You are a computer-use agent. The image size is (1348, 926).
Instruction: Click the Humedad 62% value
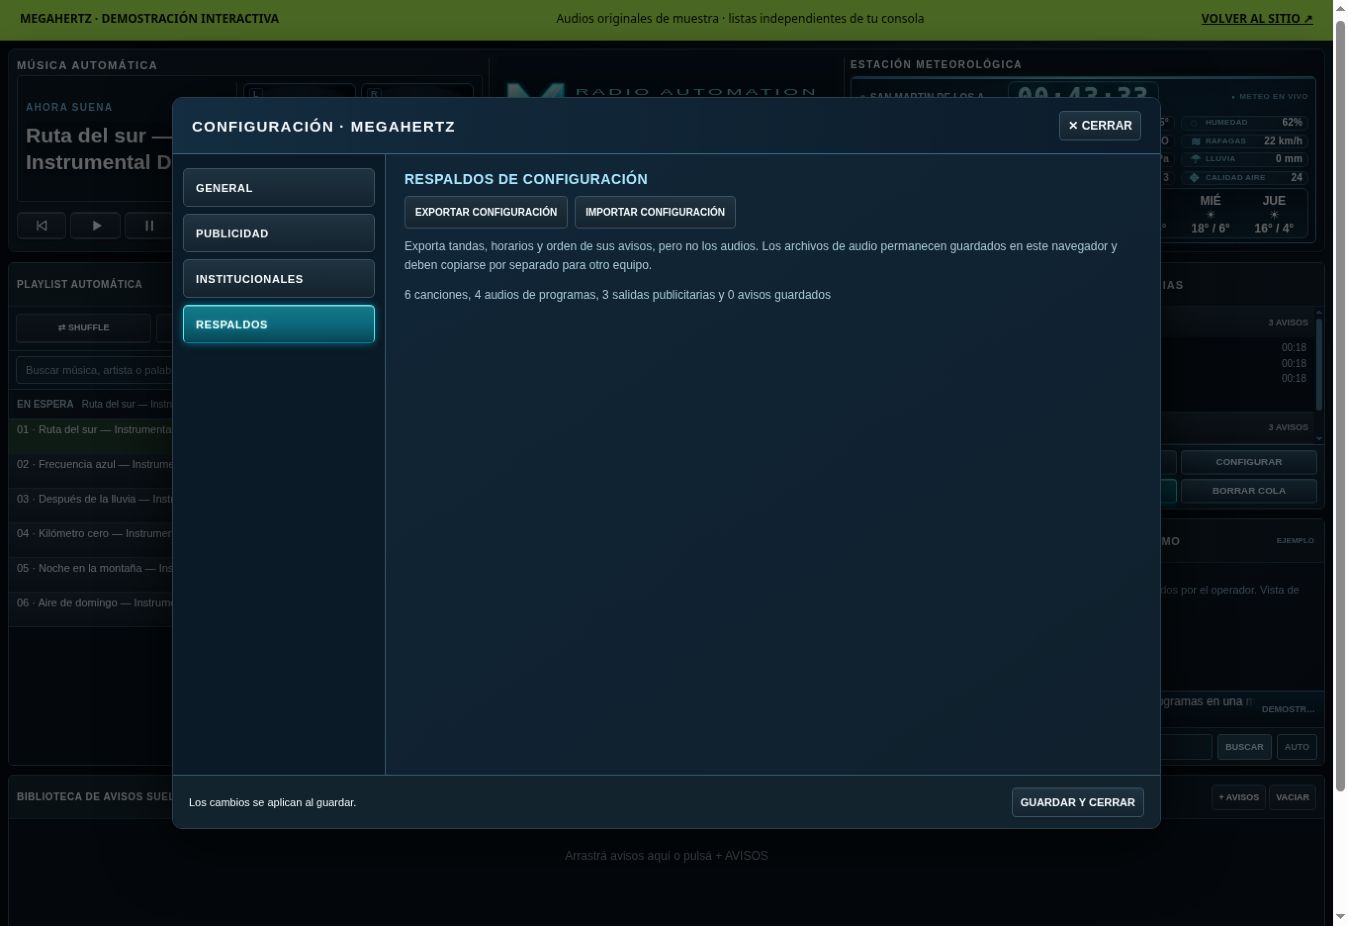pos(1292,123)
